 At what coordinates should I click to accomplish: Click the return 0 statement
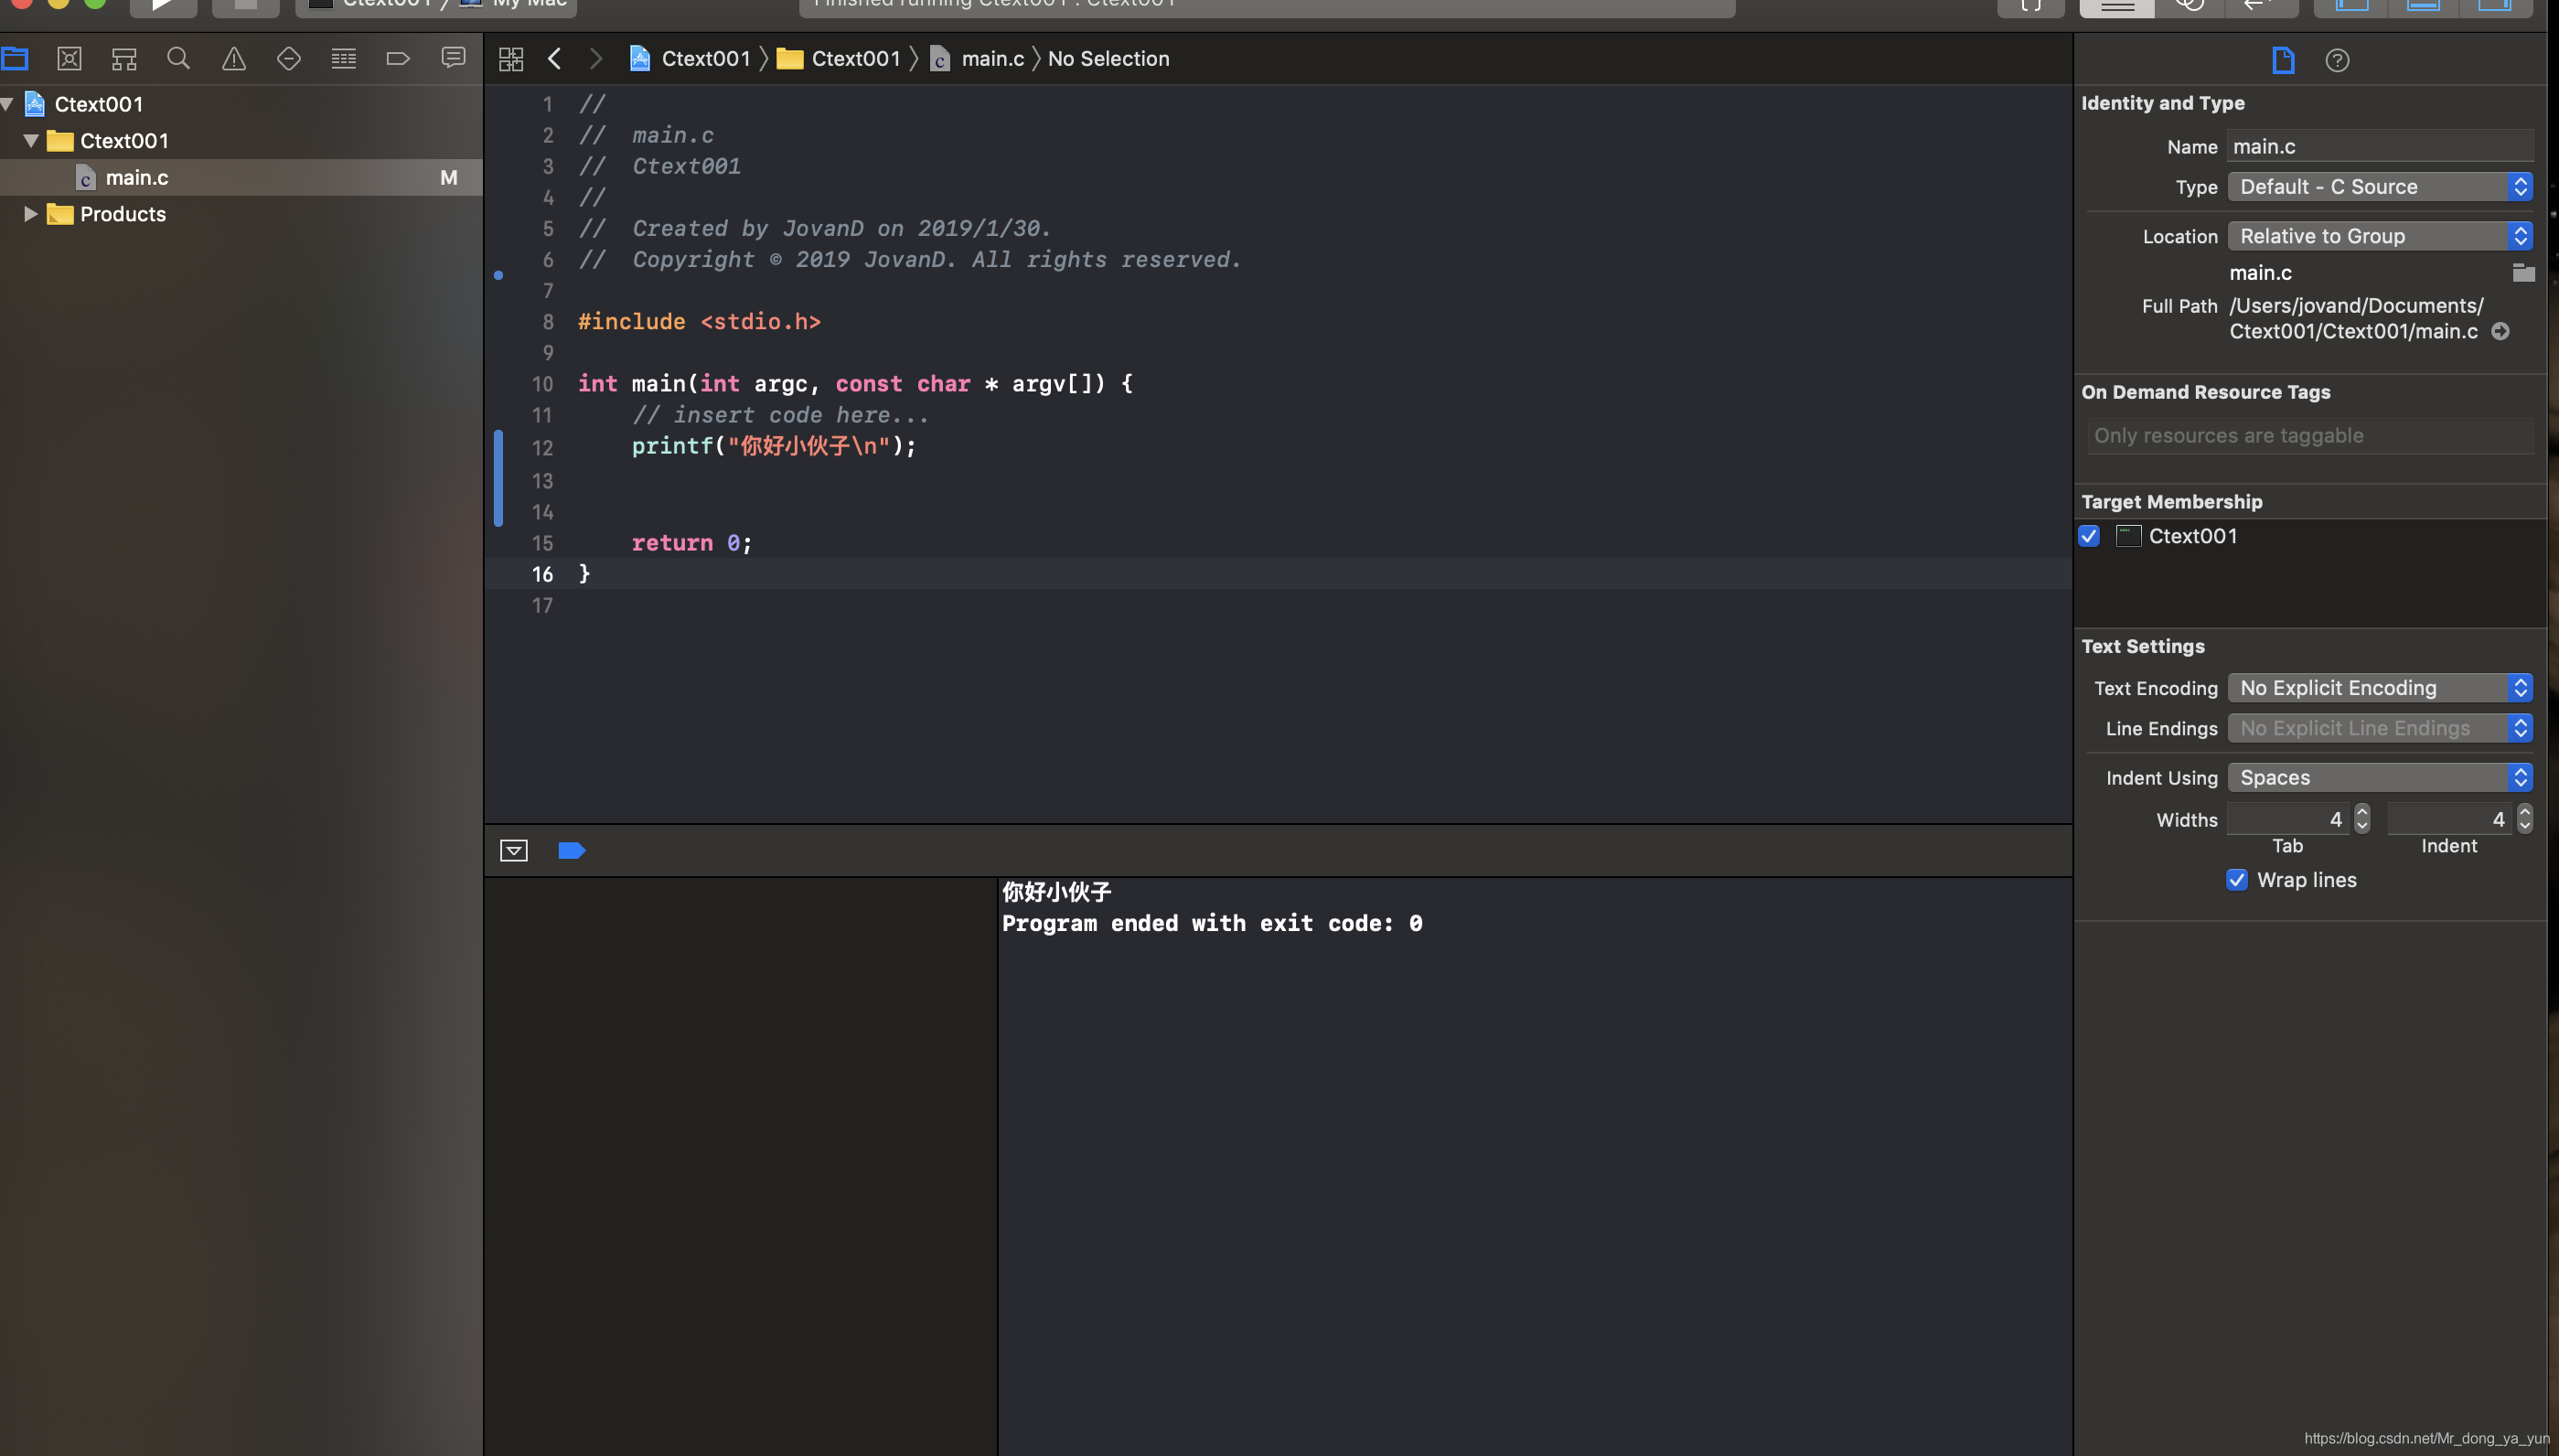(x=691, y=543)
